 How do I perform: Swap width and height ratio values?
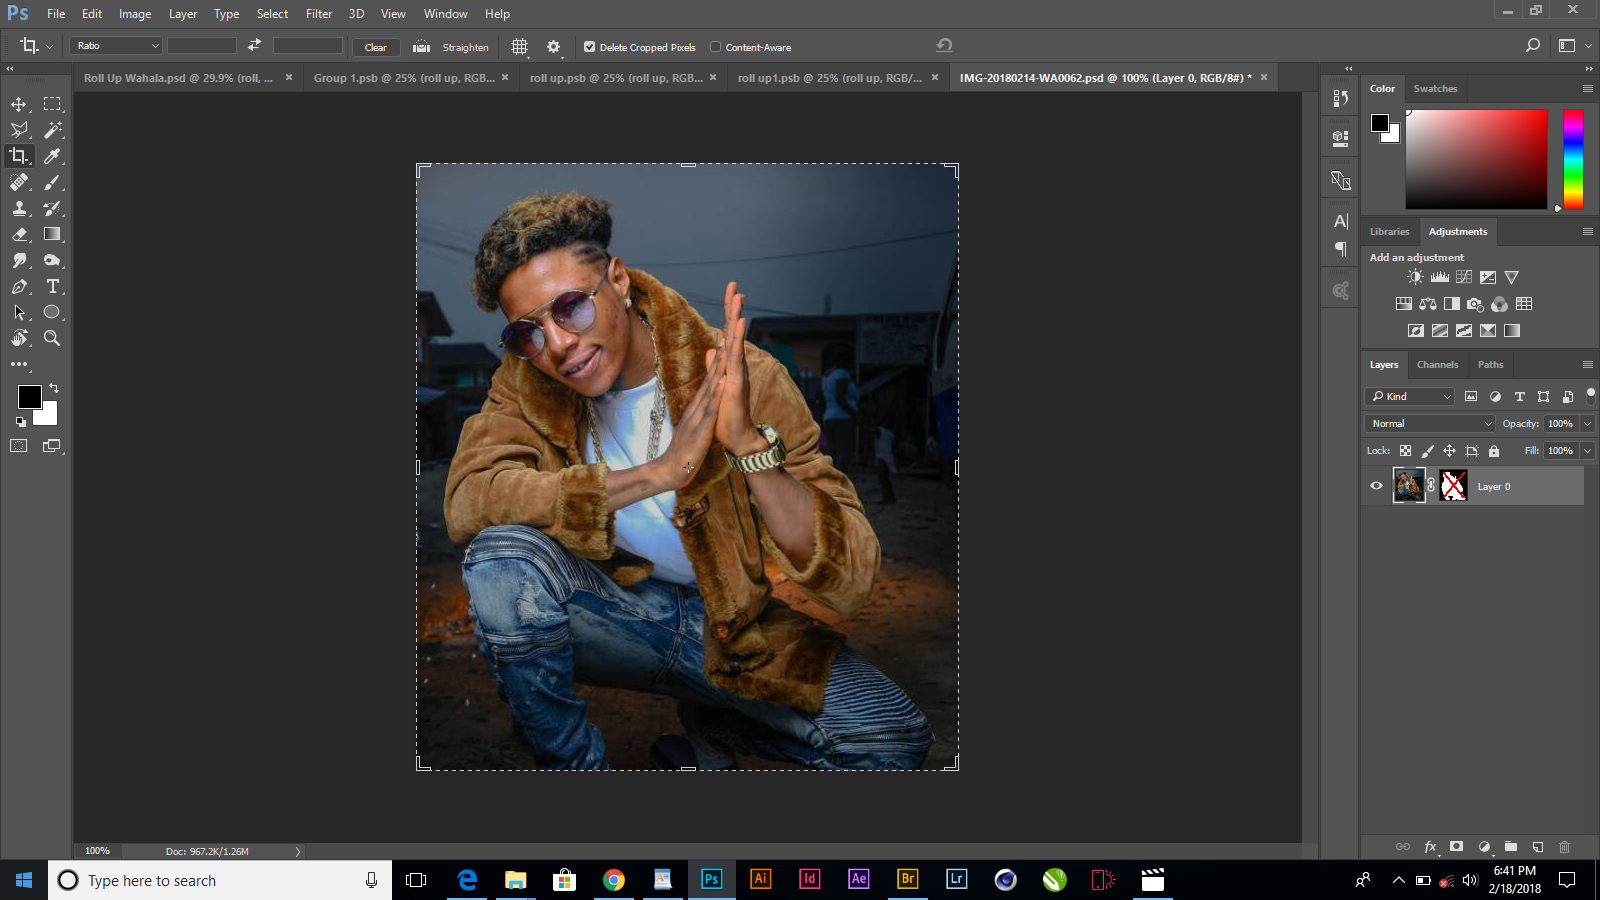(254, 45)
